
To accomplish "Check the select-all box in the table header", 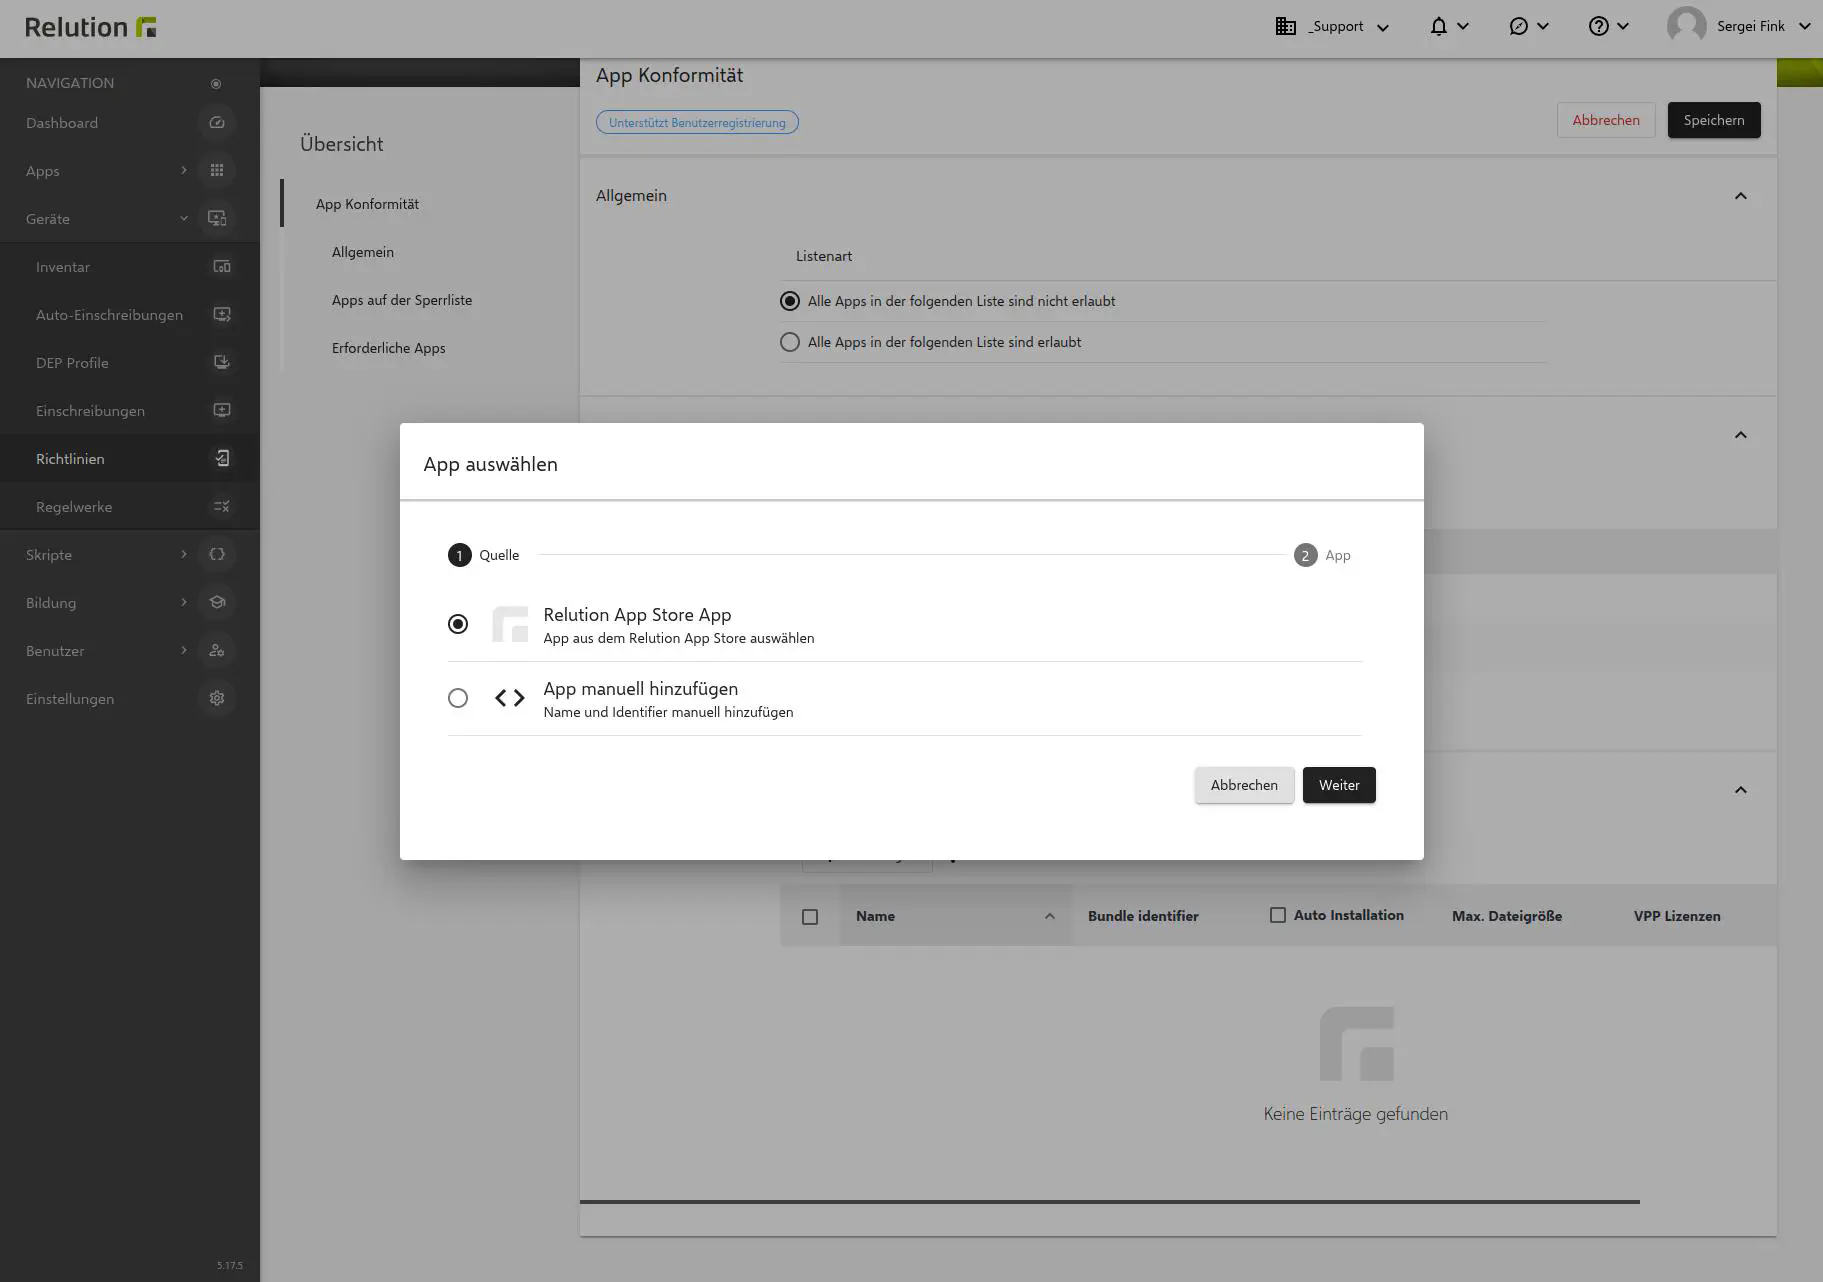I will (810, 916).
